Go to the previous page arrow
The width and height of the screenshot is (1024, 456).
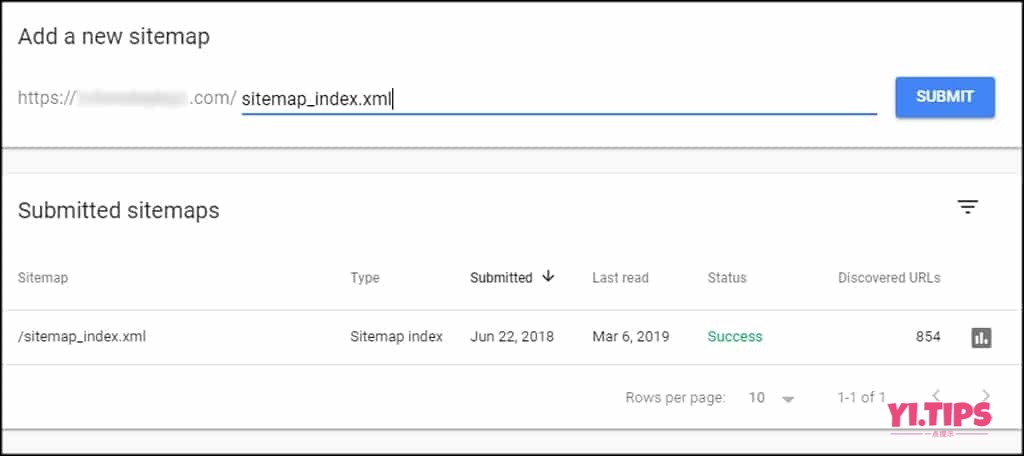coord(936,396)
